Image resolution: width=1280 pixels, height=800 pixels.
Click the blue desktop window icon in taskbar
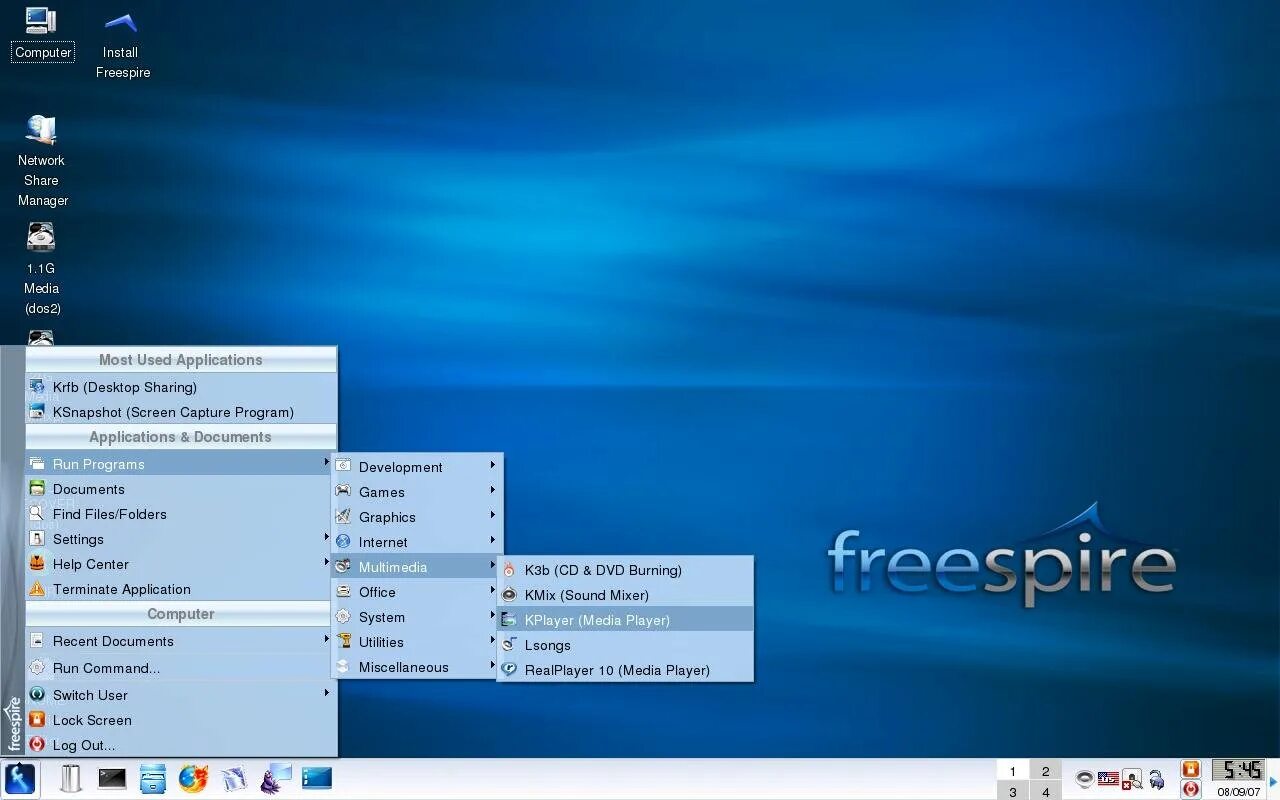pyautogui.click(x=316, y=778)
